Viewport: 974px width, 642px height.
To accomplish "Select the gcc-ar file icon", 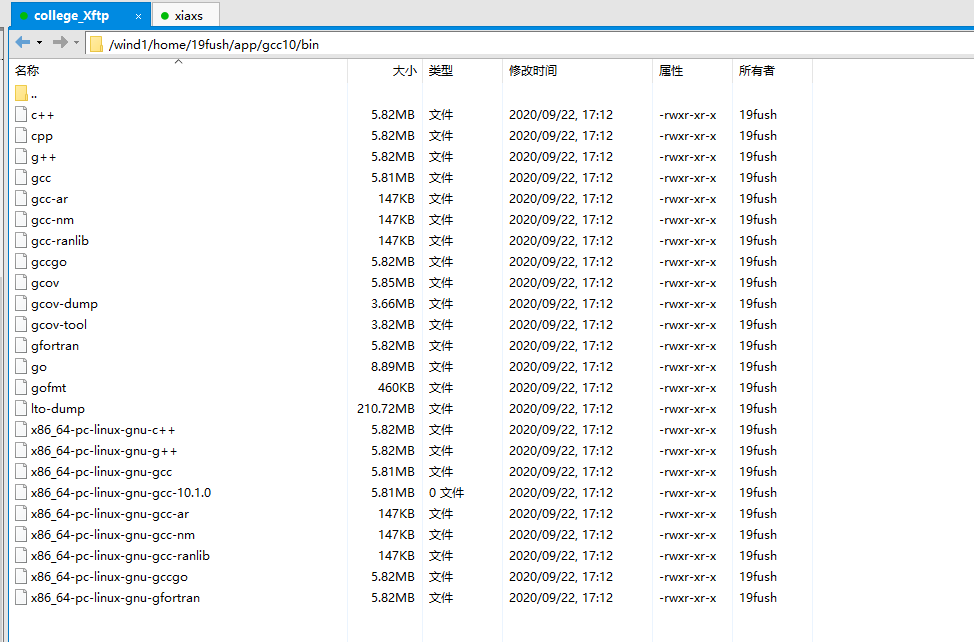I will 21,199.
